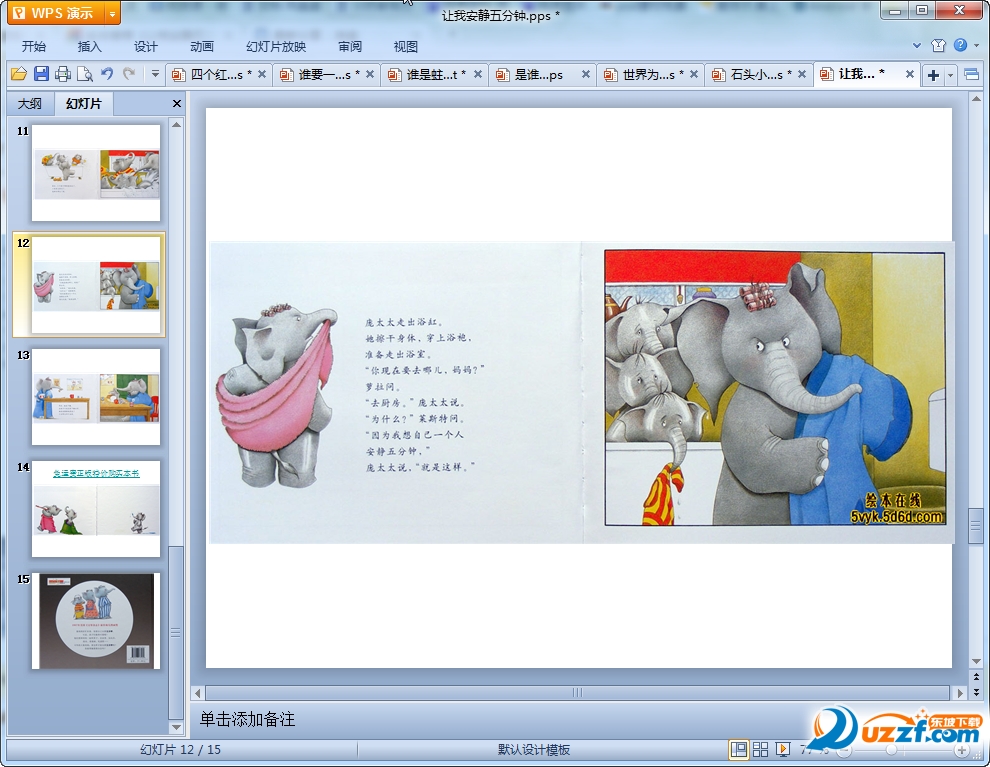Open Print Preview icon
Viewport: 990px width, 767px height.
pos(85,74)
